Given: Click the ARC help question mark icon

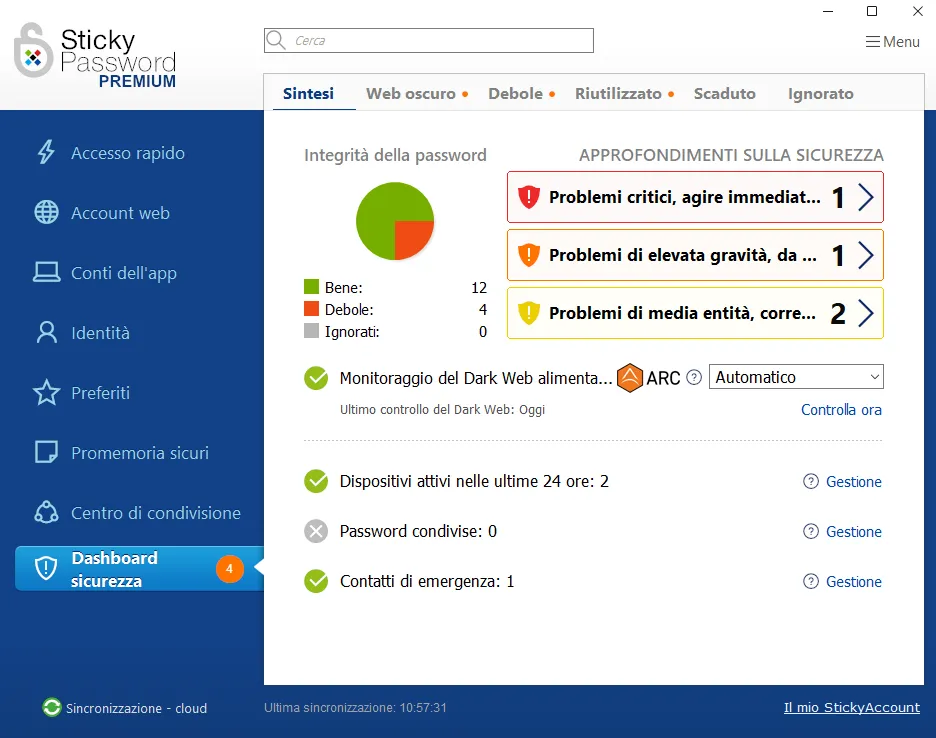Looking at the screenshot, I should click(694, 378).
